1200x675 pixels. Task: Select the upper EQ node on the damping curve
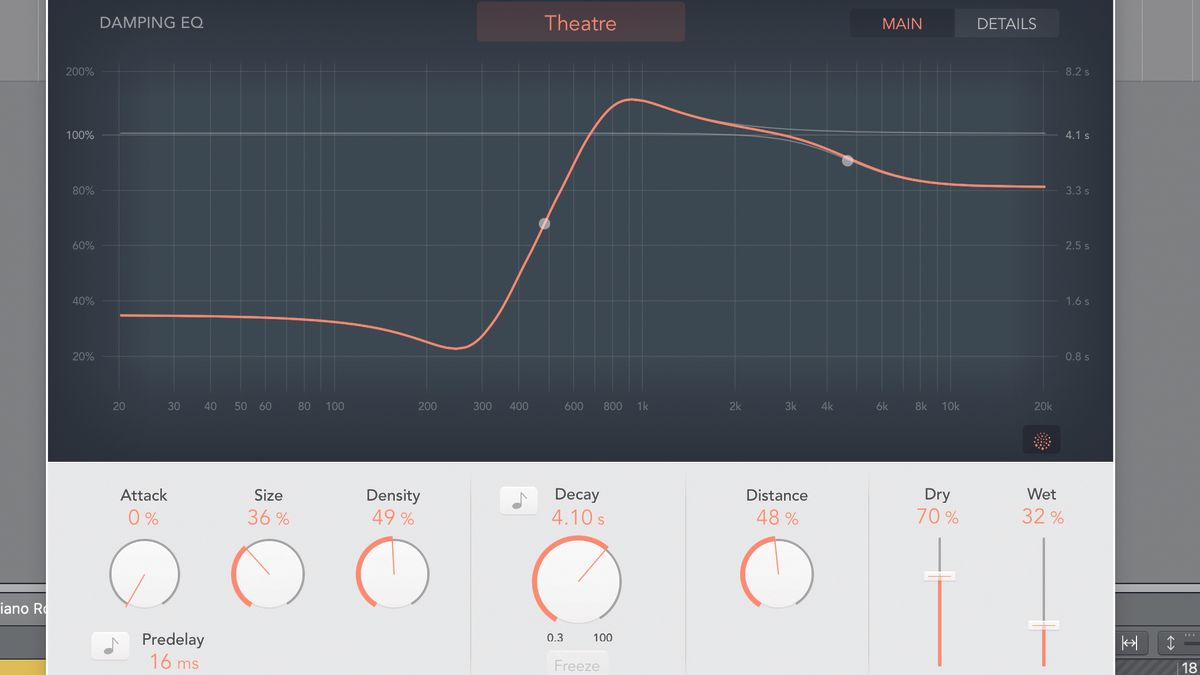(x=846, y=160)
